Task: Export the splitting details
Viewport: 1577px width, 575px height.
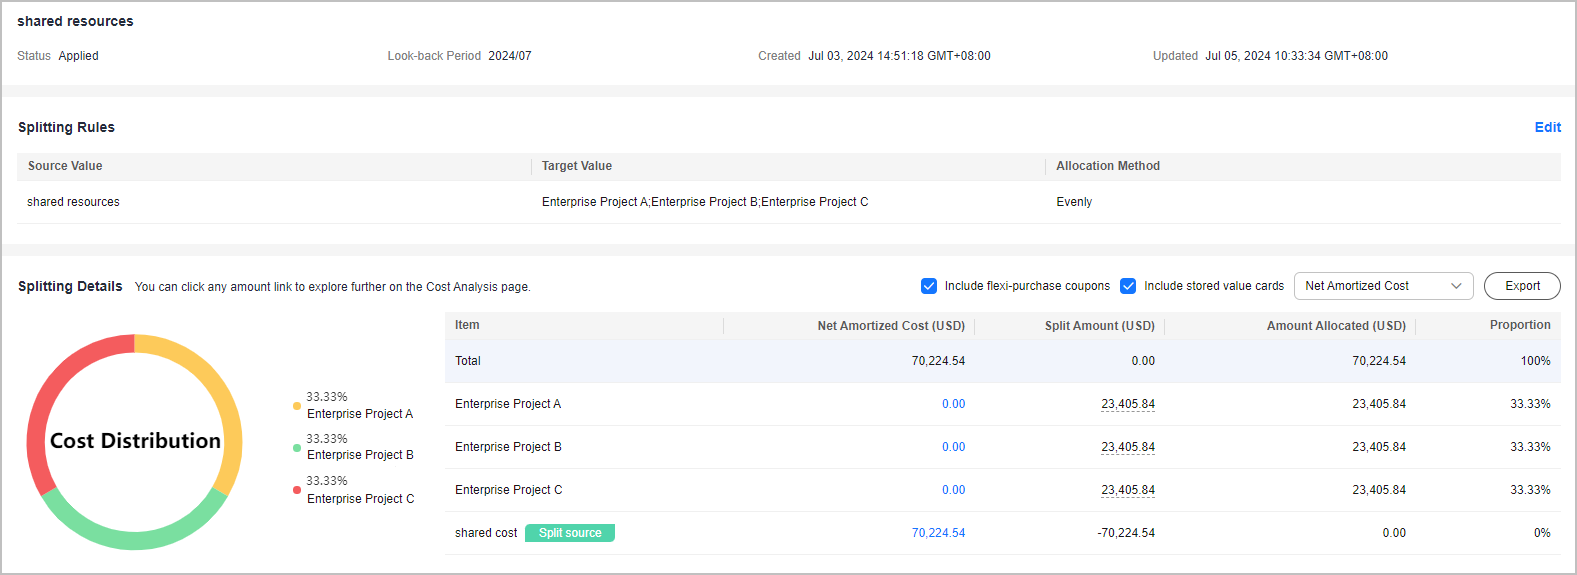Action: pyautogui.click(x=1522, y=286)
